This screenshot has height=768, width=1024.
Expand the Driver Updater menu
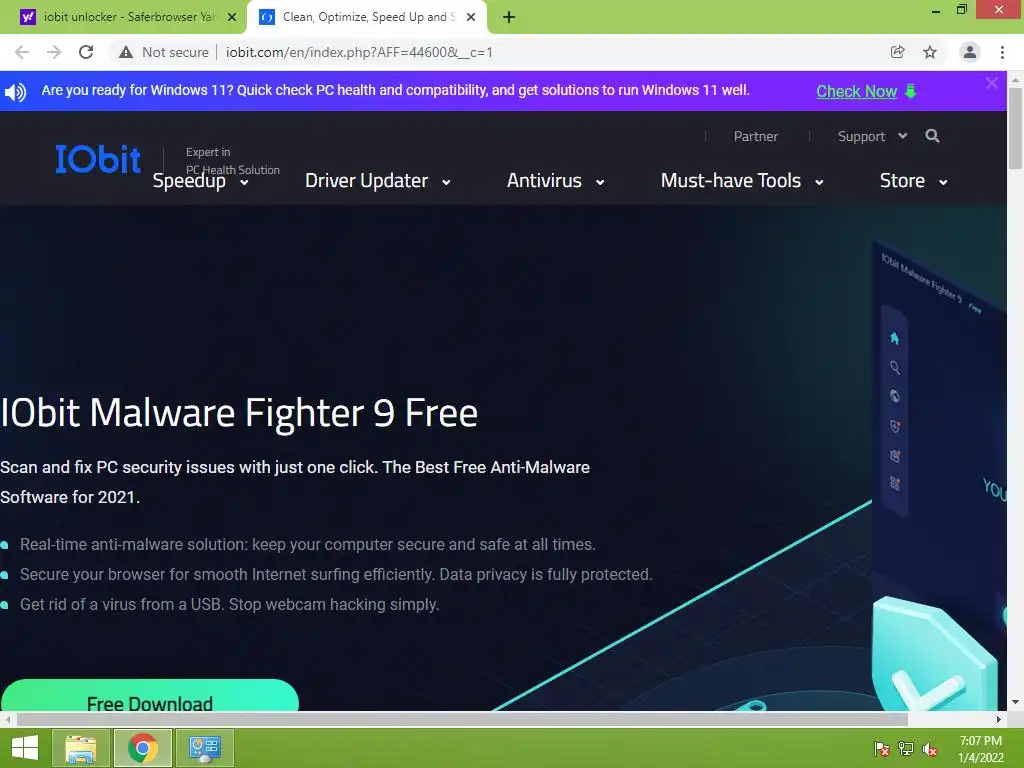377,181
